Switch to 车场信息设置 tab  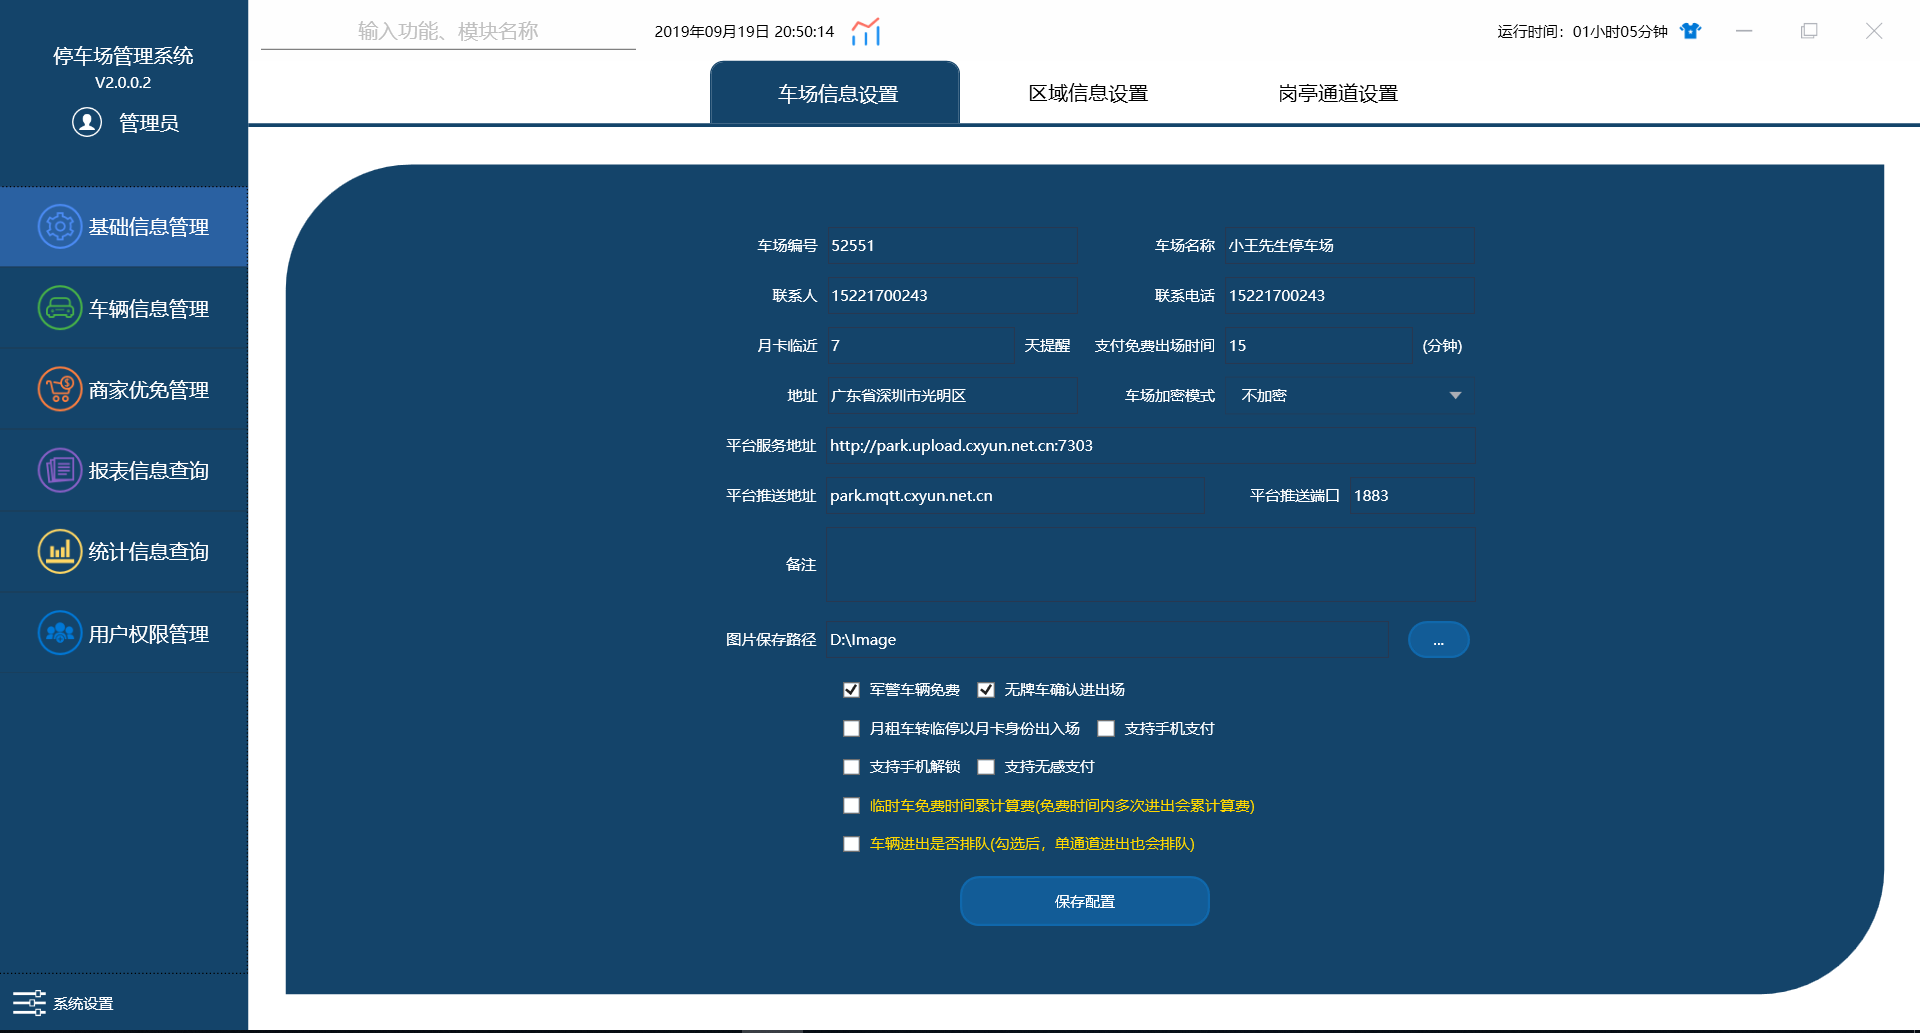[x=836, y=94]
